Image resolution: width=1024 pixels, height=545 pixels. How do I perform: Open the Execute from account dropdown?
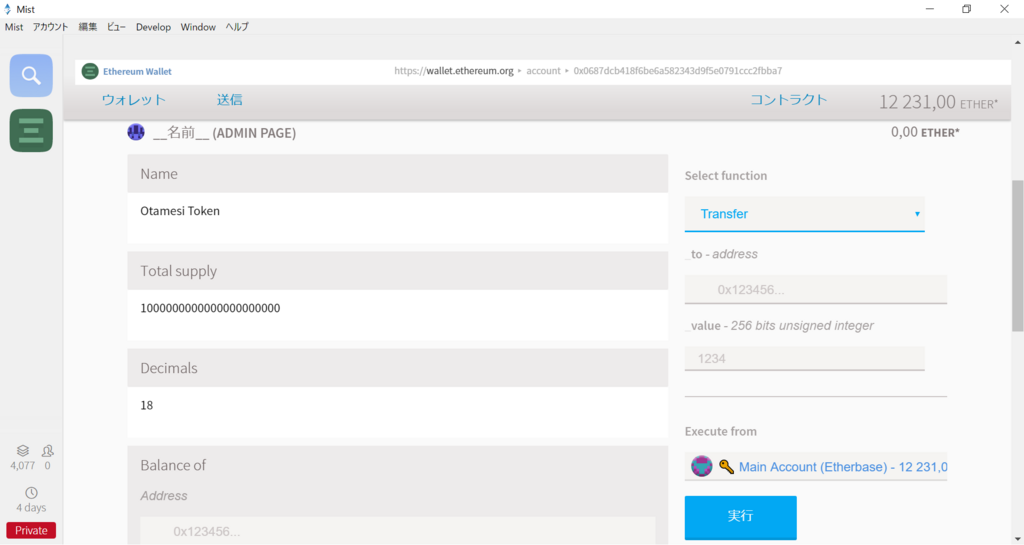816,467
